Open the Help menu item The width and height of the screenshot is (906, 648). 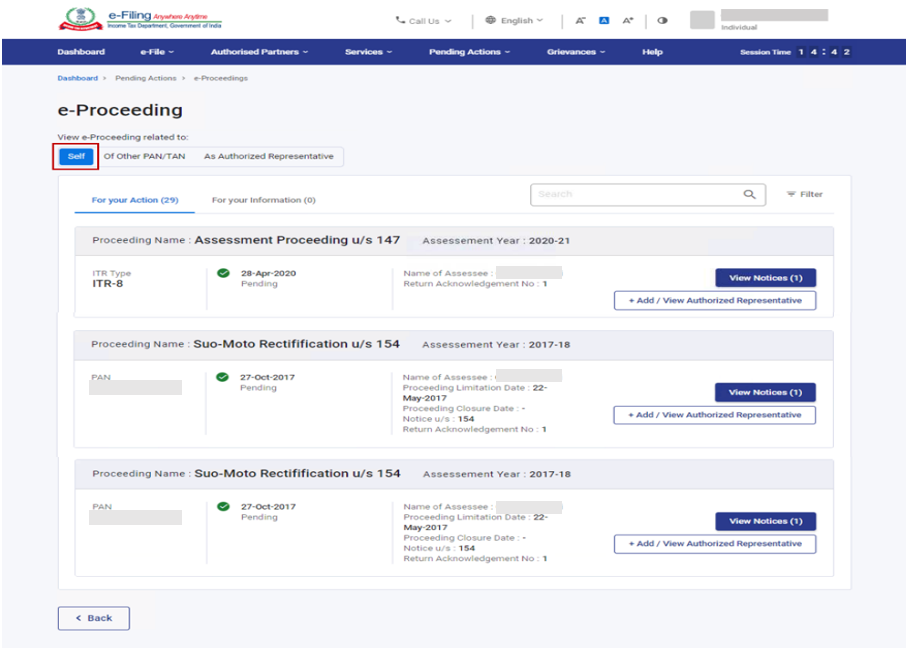(652, 52)
